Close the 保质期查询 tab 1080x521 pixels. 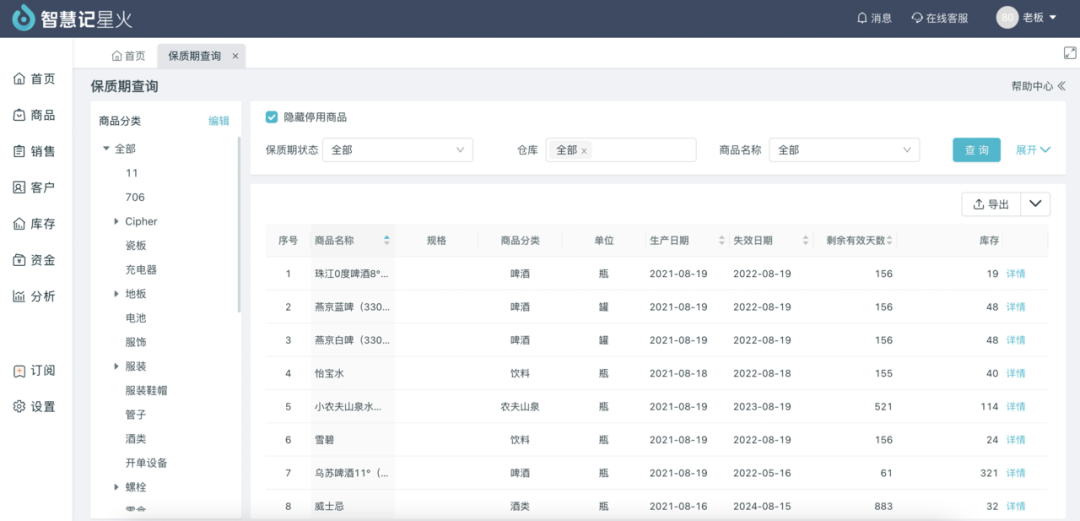coord(235,56)
